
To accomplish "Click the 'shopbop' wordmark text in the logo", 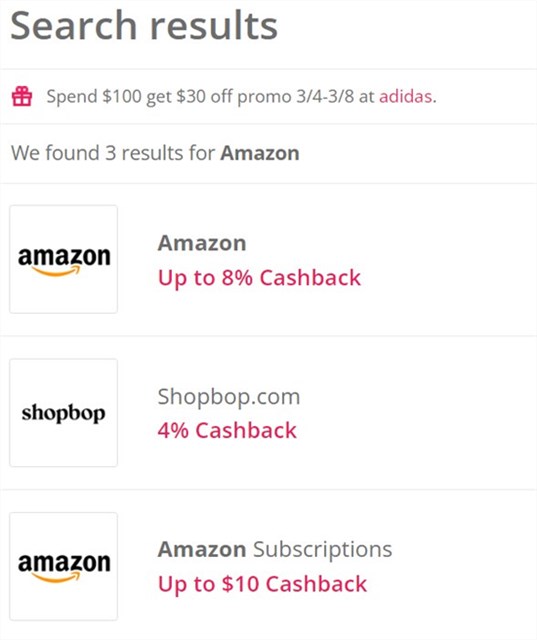I will [64, 413].
